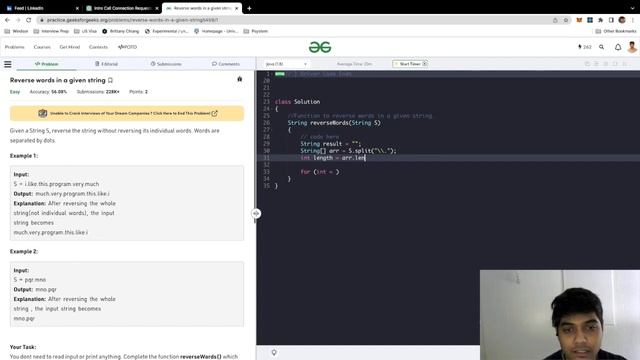Open the notifications bell
Viewport: 640px width, 360px height.
[x=618, y=47]
